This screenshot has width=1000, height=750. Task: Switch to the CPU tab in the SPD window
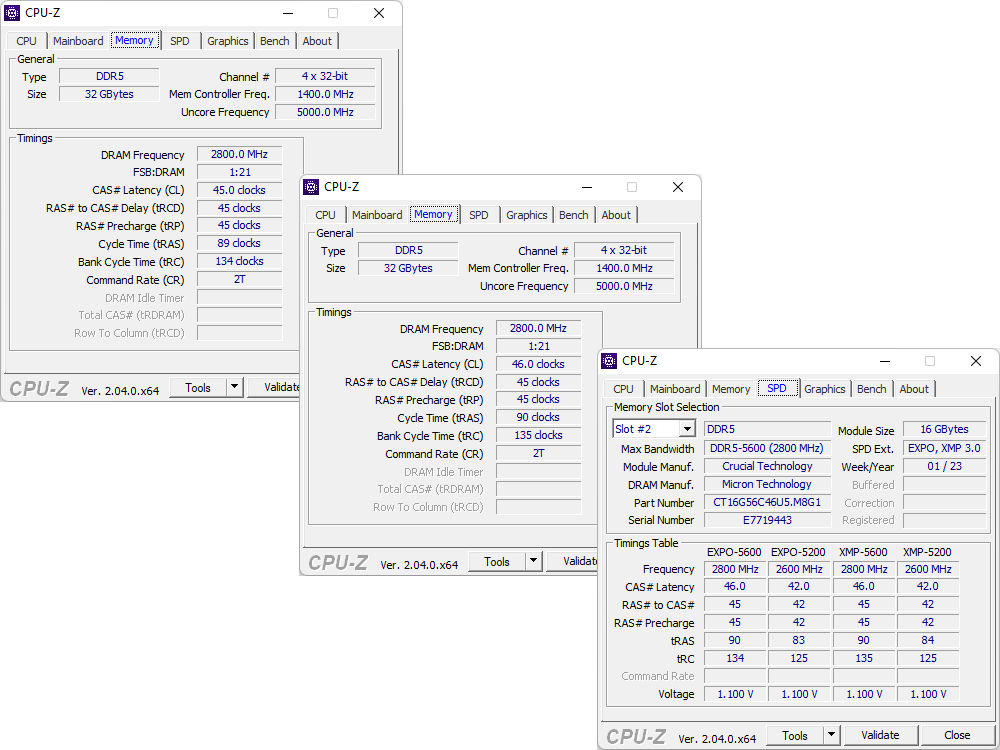pyautogui.click(x=623, y=389)
